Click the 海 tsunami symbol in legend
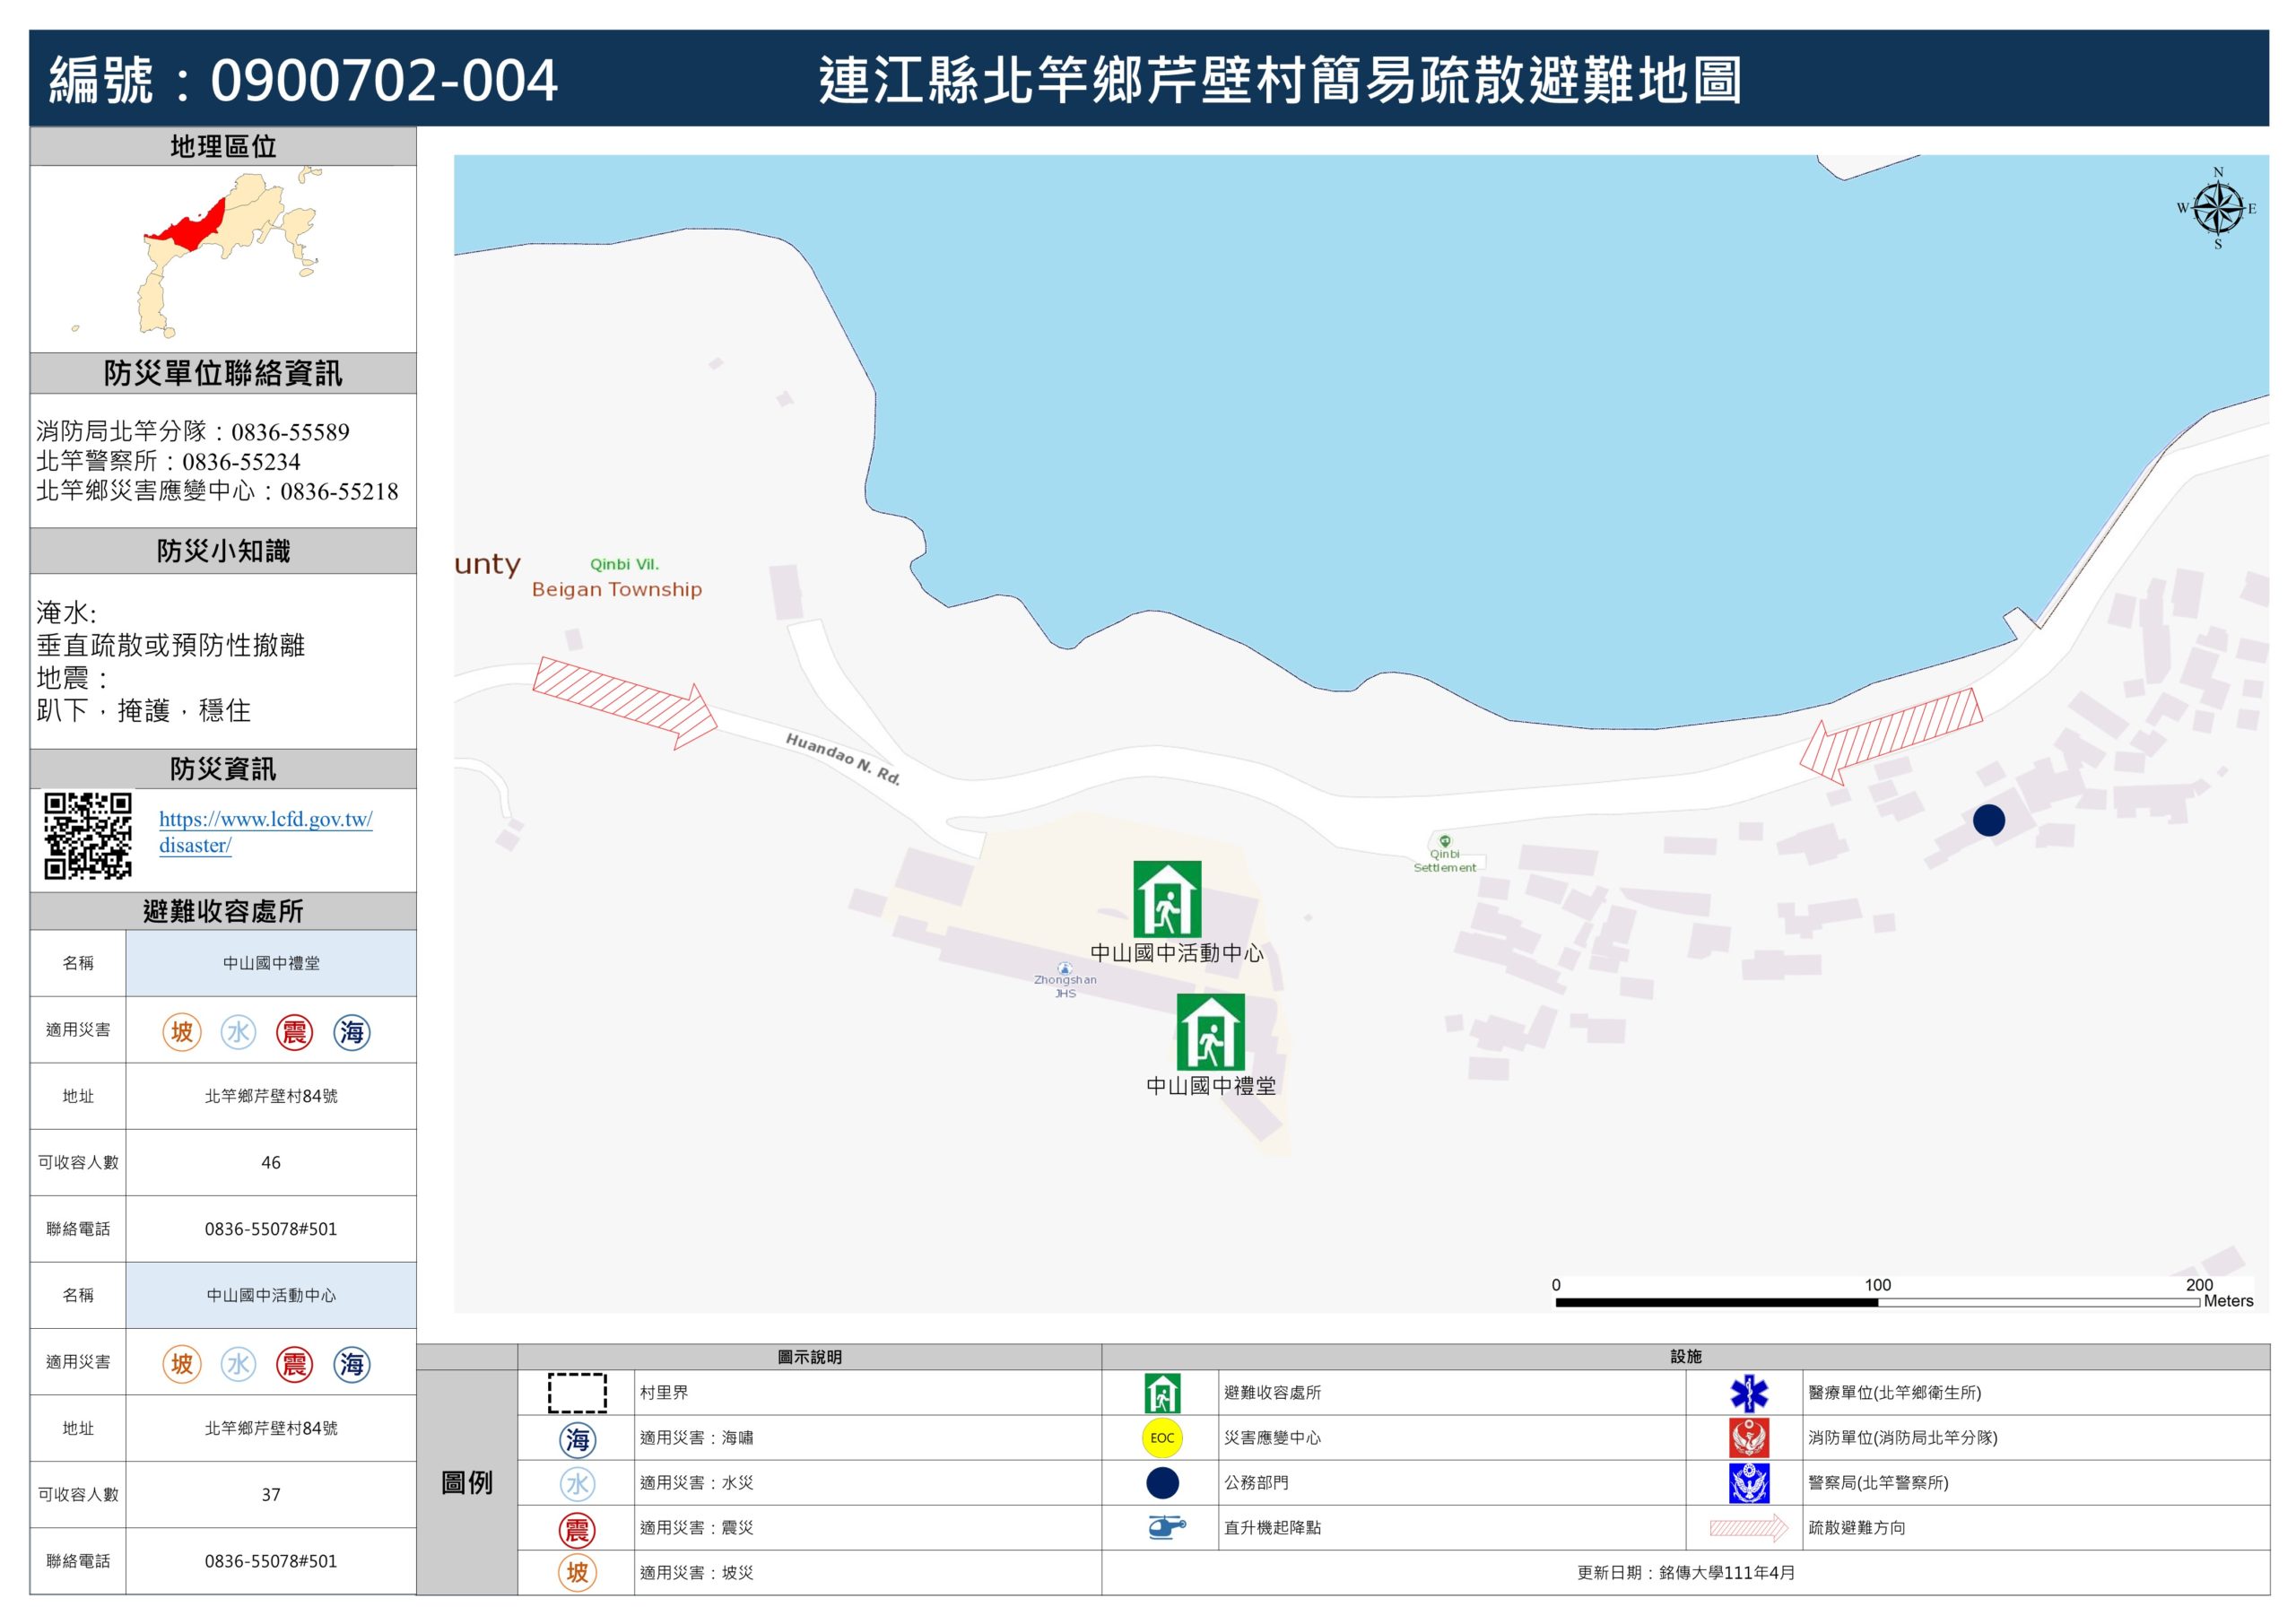The width and height of the screenshot is (2296, 1624). coord(577,1439)
